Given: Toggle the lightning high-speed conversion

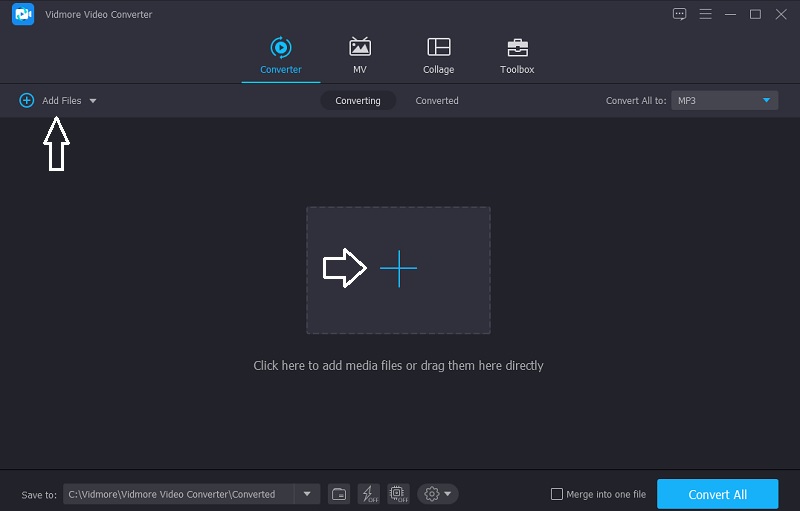Looking at the screenshot, I should pyautogui.click(x=368, y=494).
